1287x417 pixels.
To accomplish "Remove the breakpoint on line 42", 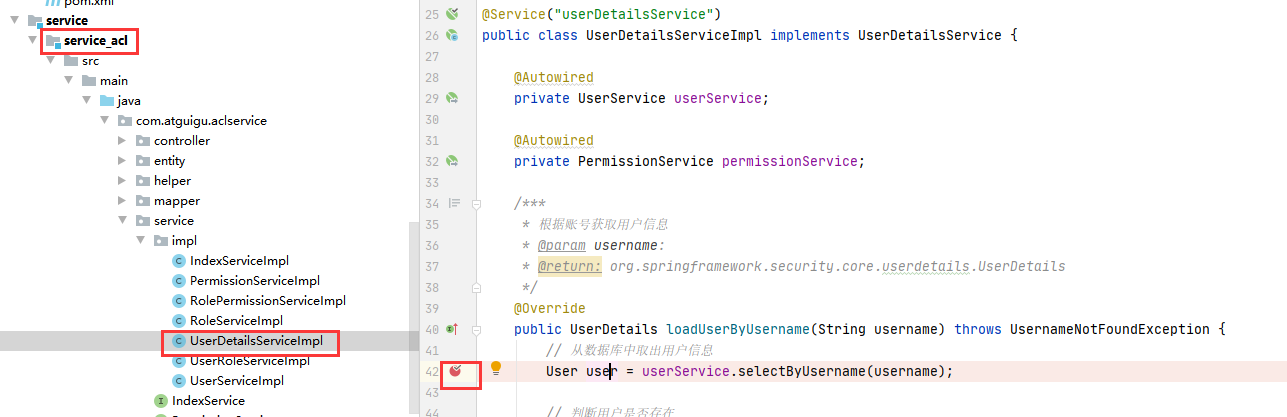I will coord(455,371).
